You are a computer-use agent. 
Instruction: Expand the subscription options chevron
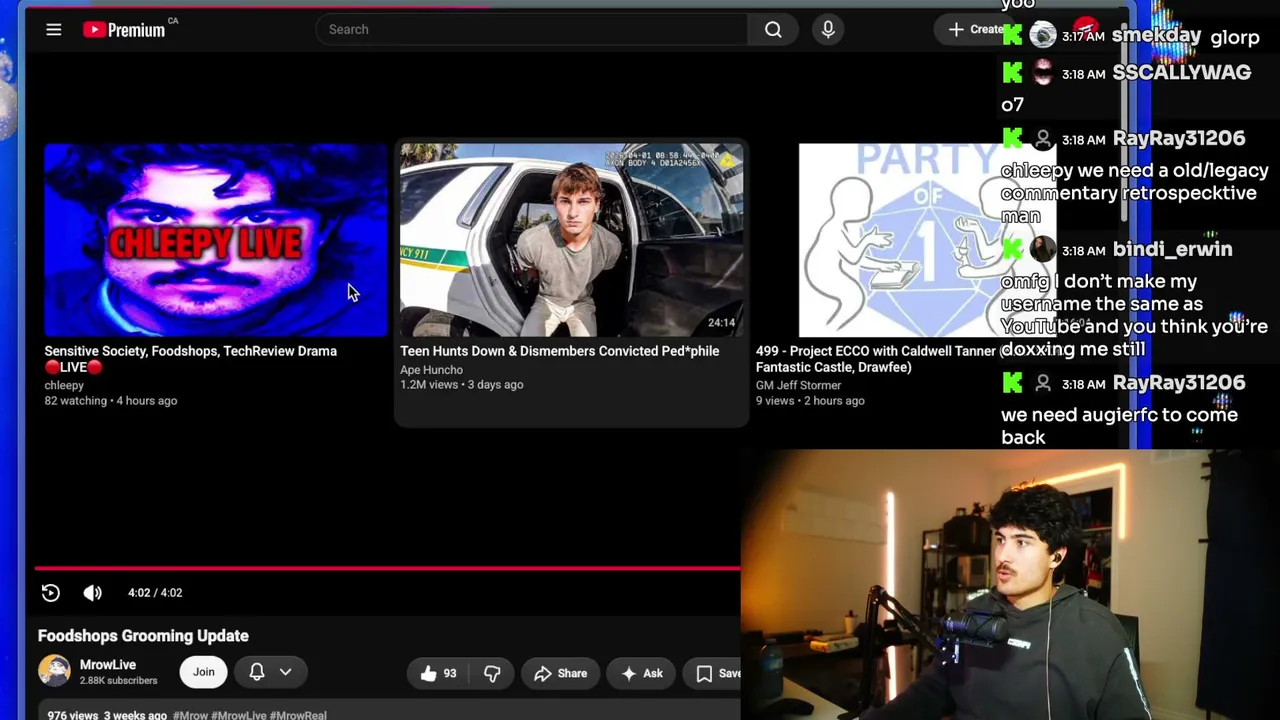point(285,672)
